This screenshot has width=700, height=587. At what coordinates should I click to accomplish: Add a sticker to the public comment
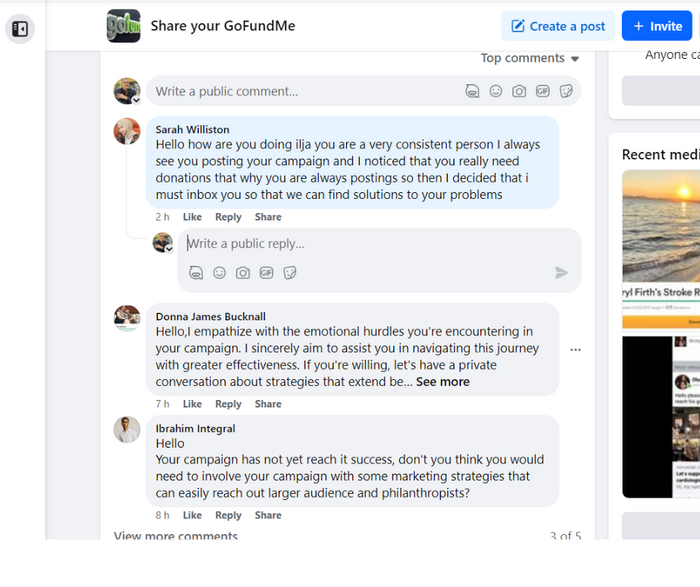[x=566, y=91]
